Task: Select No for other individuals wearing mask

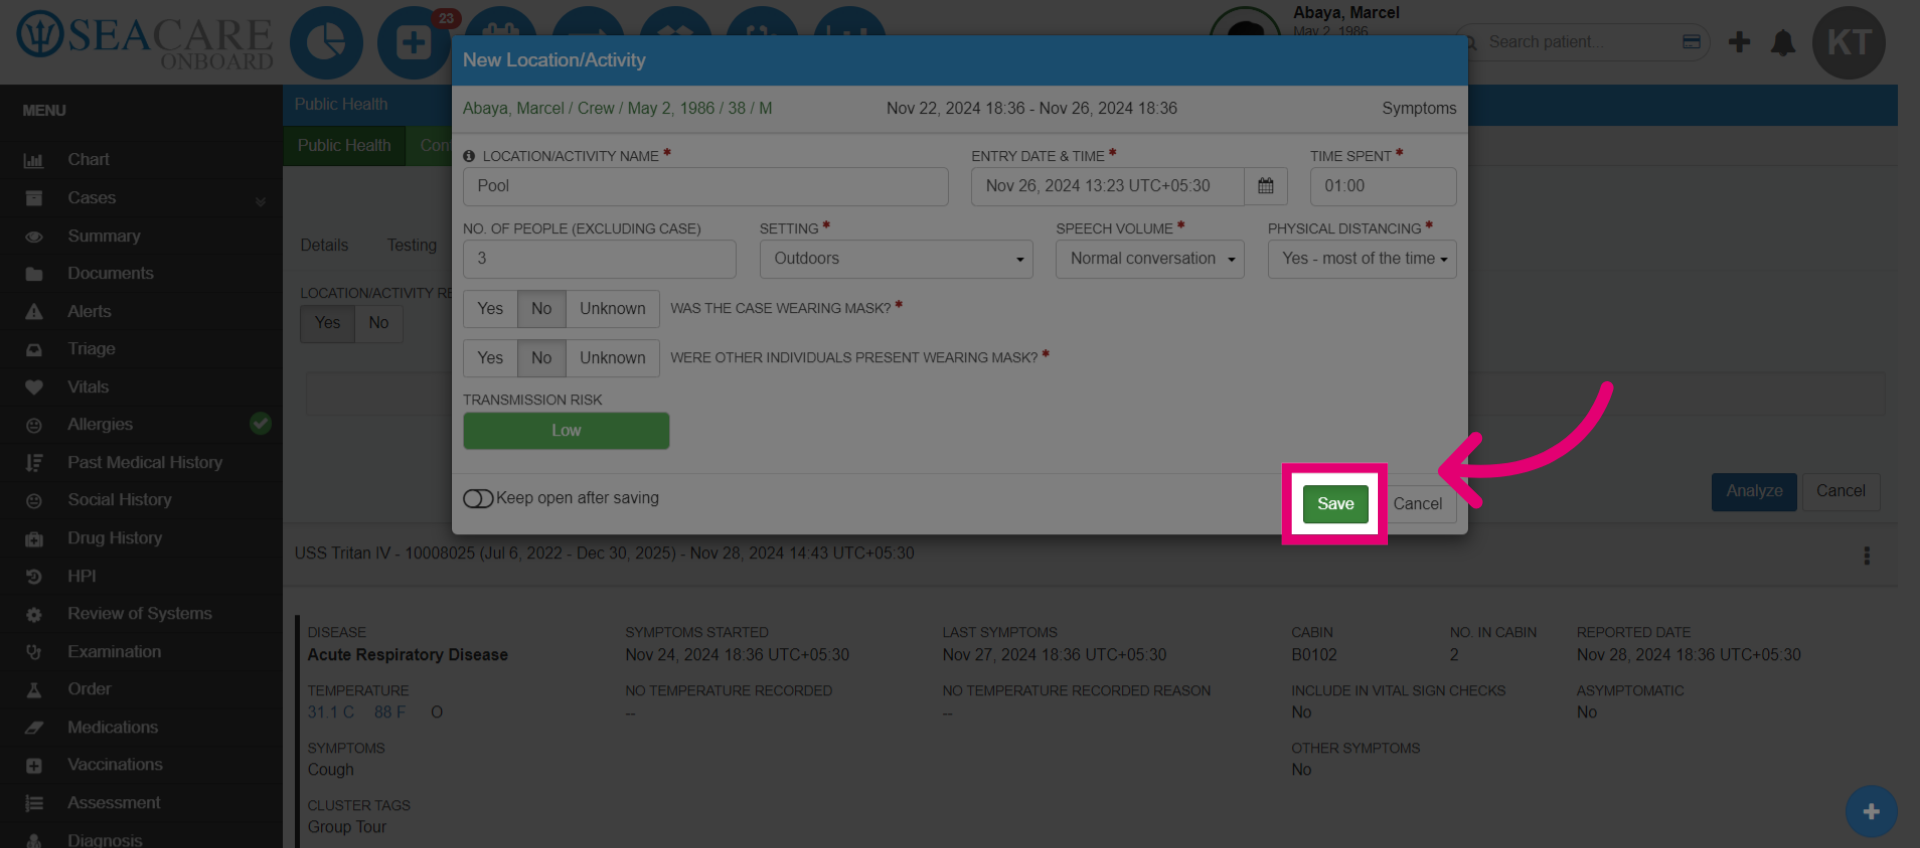Action: point(541,358)
